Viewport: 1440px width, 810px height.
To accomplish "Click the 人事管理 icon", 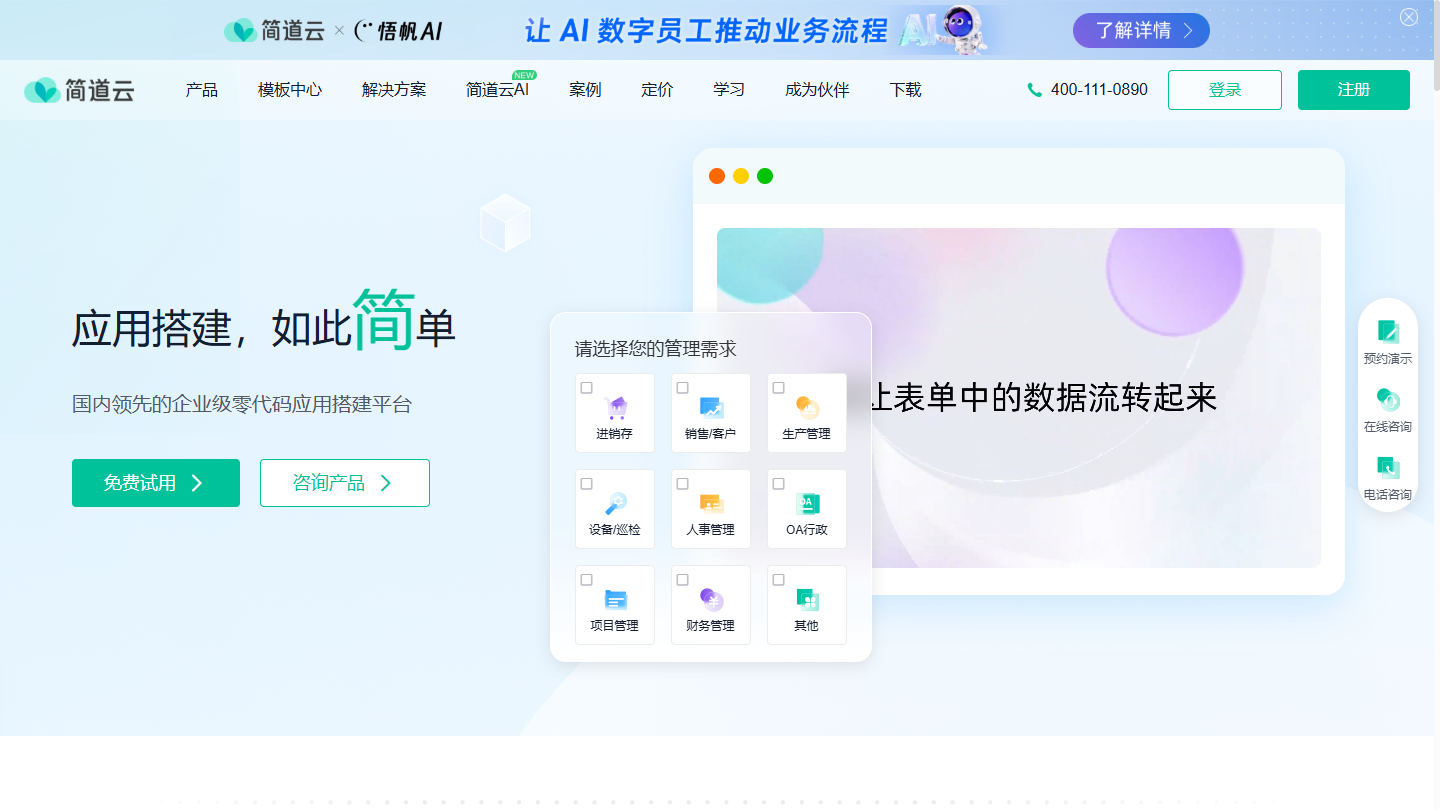I will pyautogui.click(x=711, y=504).
